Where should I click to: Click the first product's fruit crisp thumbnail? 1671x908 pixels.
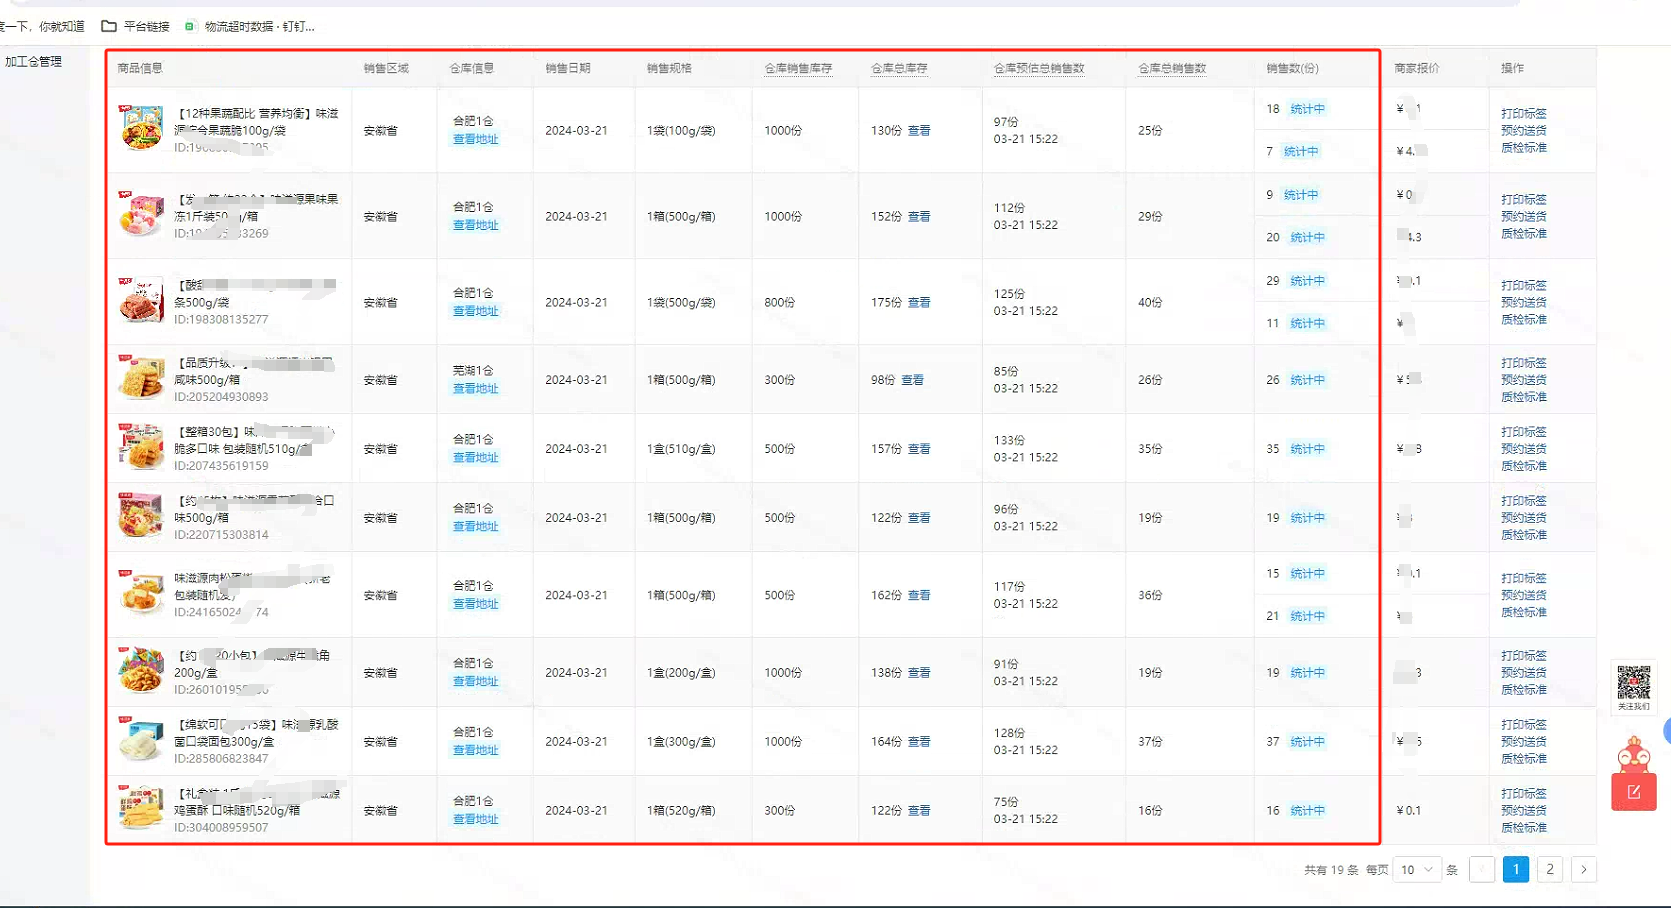point(141,128)
